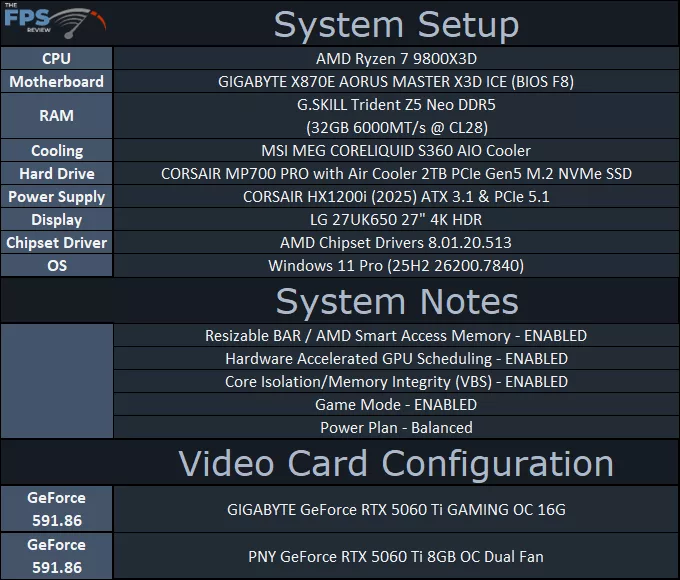The height and width of the screenshot is (580, 680).
Task: Click GeForce 591.86 label beside PNY card
Action: point(56,556)
